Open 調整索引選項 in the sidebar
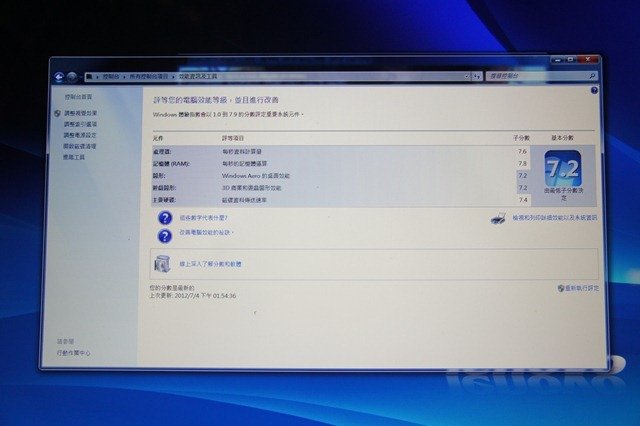640x426 pixels. point(80,124)
